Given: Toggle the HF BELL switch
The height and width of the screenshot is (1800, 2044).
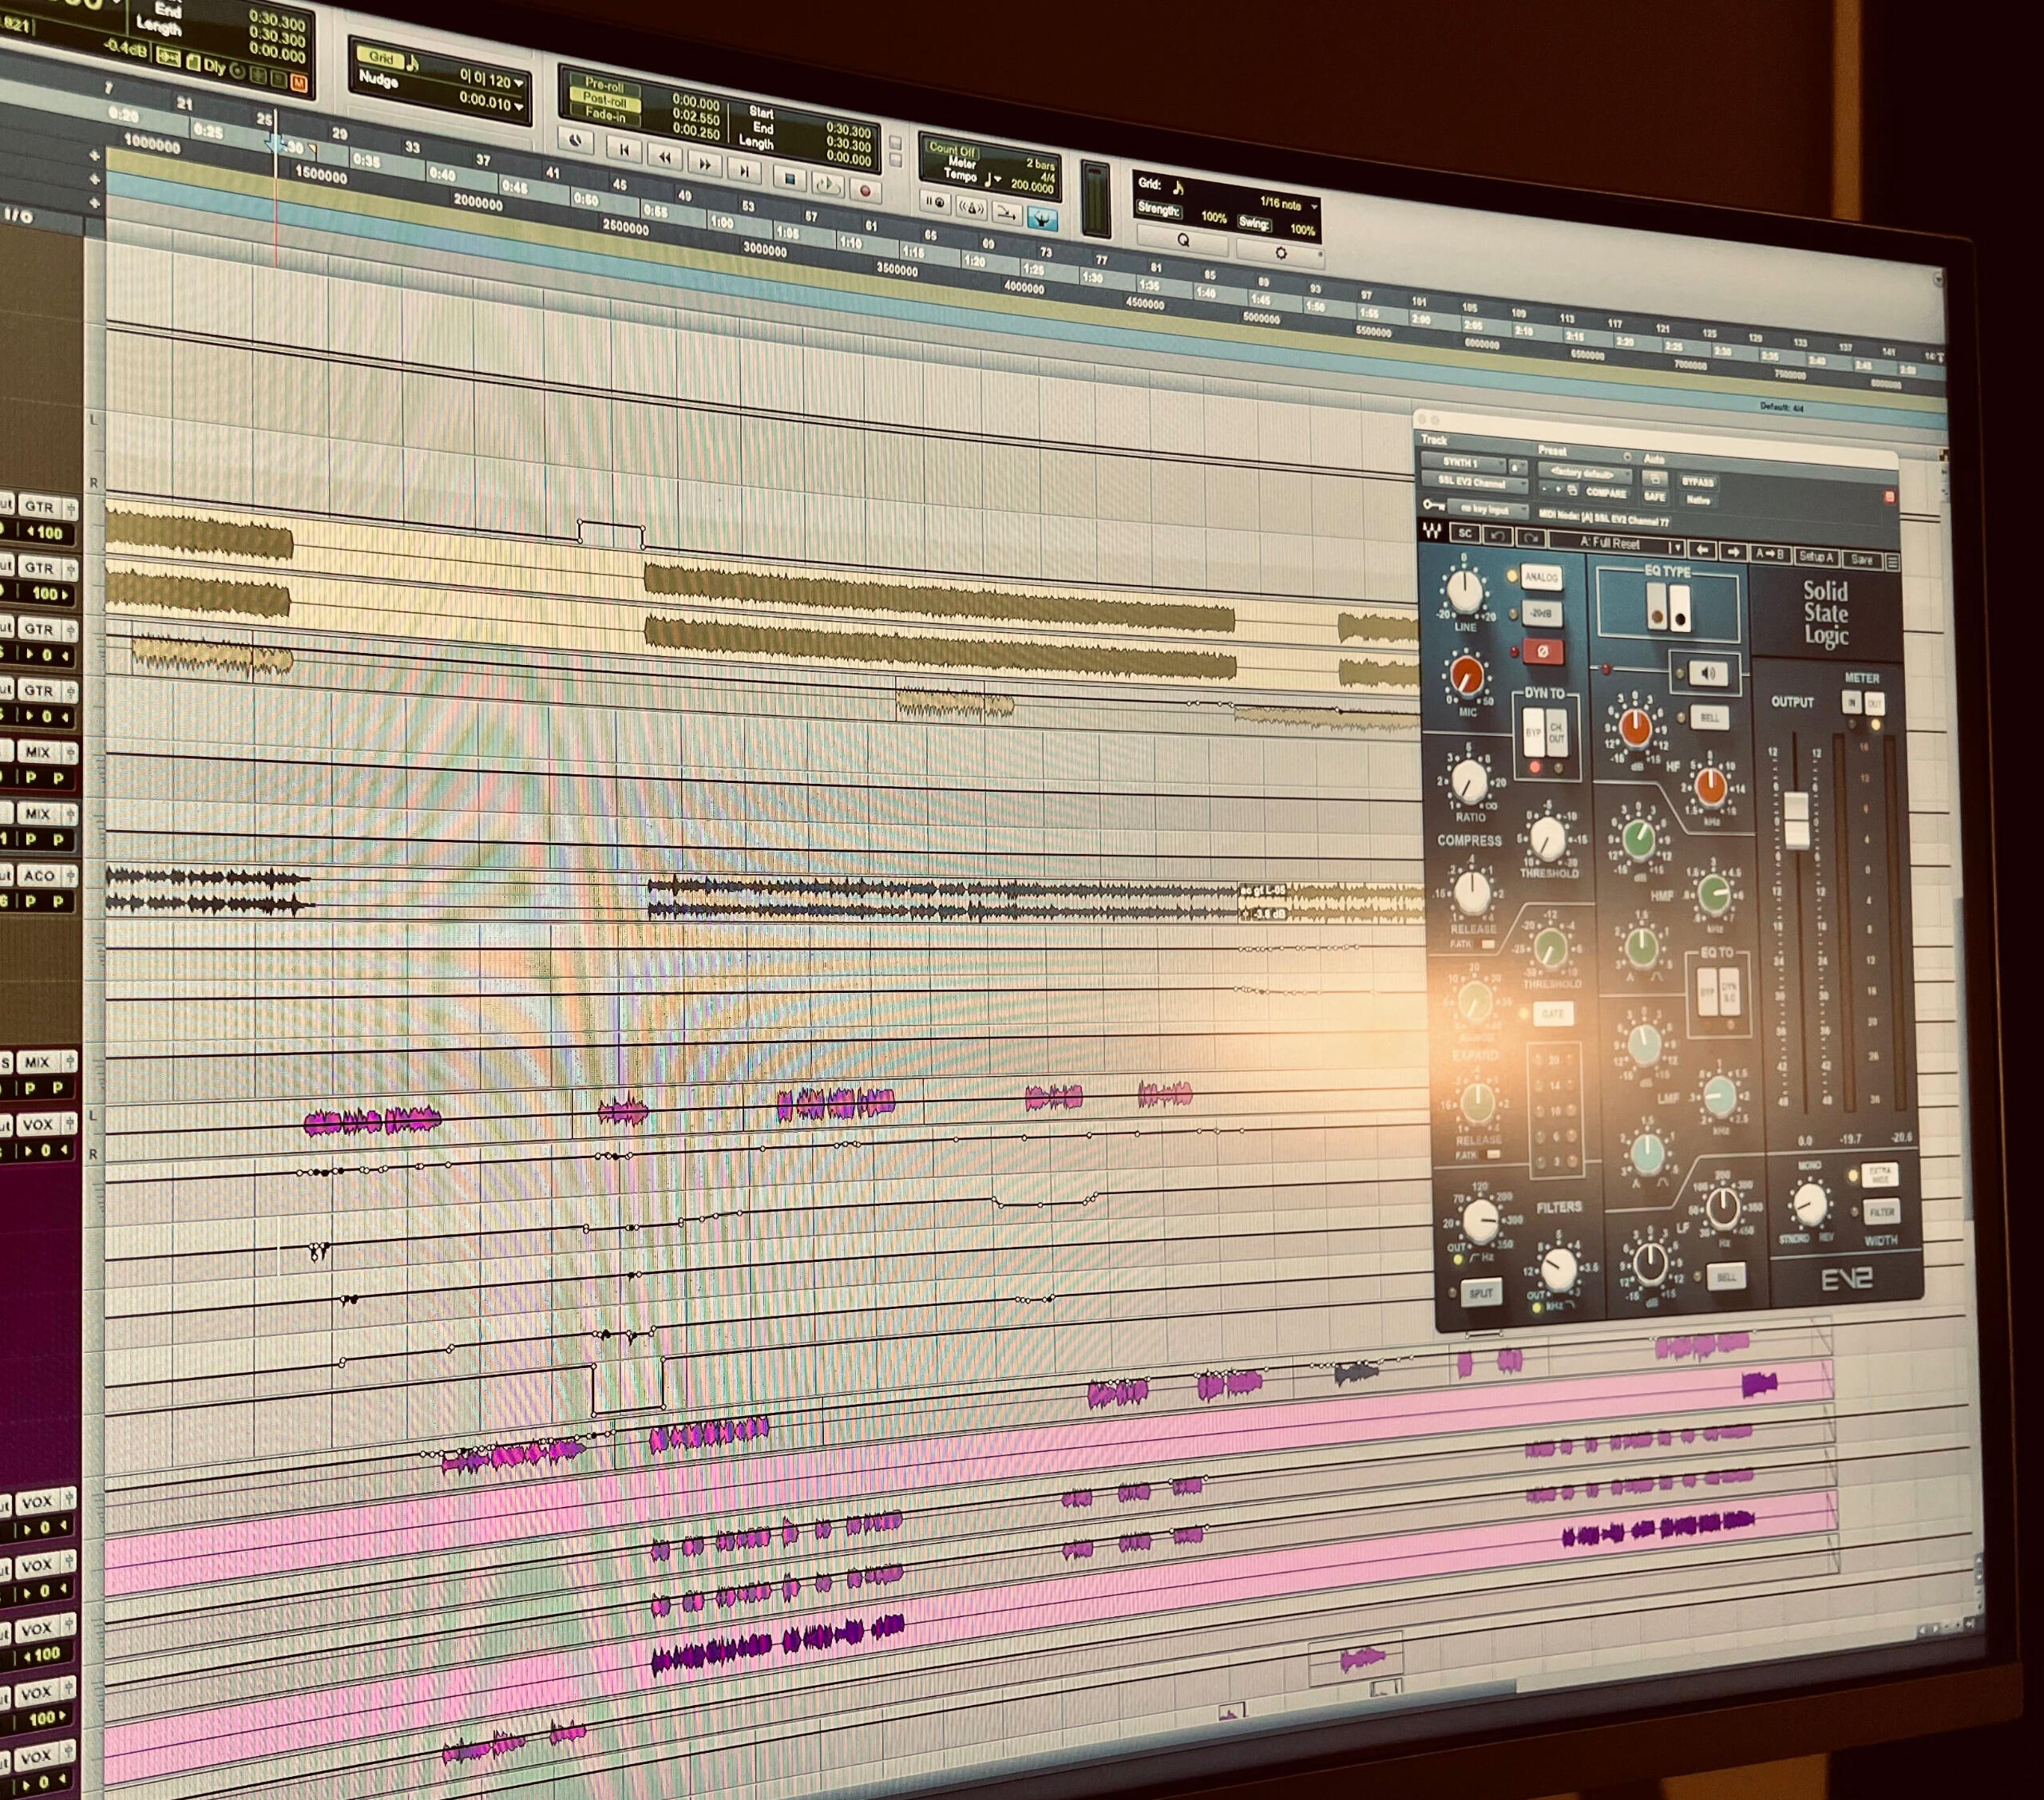Looking at the screenshot, I should [x=1709, y=717].
